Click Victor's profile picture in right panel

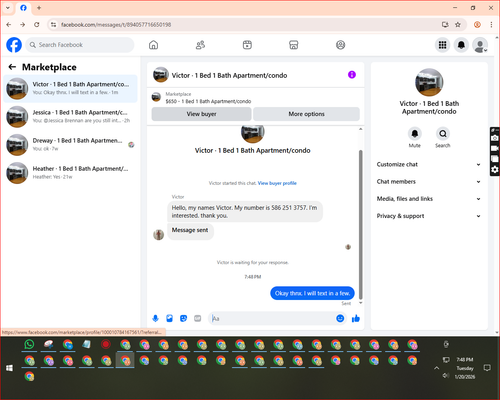(x=429, y=82)
